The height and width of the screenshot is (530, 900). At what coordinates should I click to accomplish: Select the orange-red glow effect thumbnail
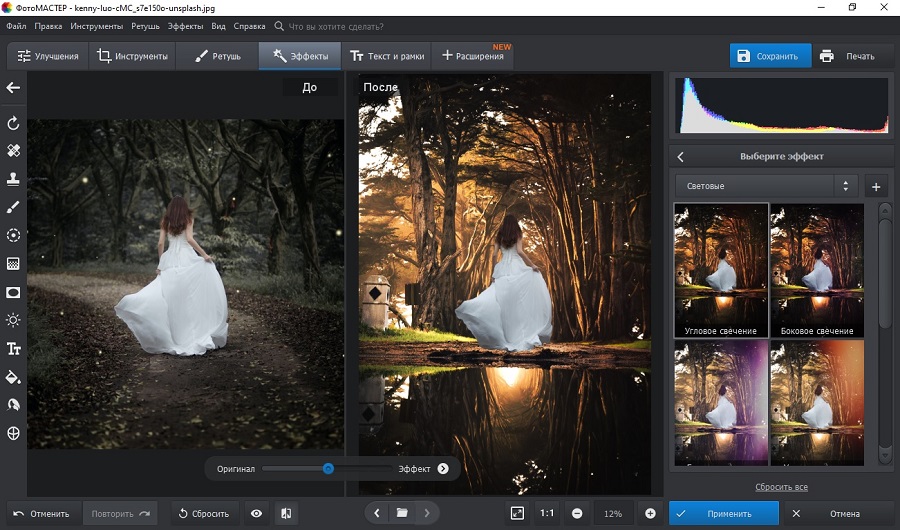[x=817, y=402]
